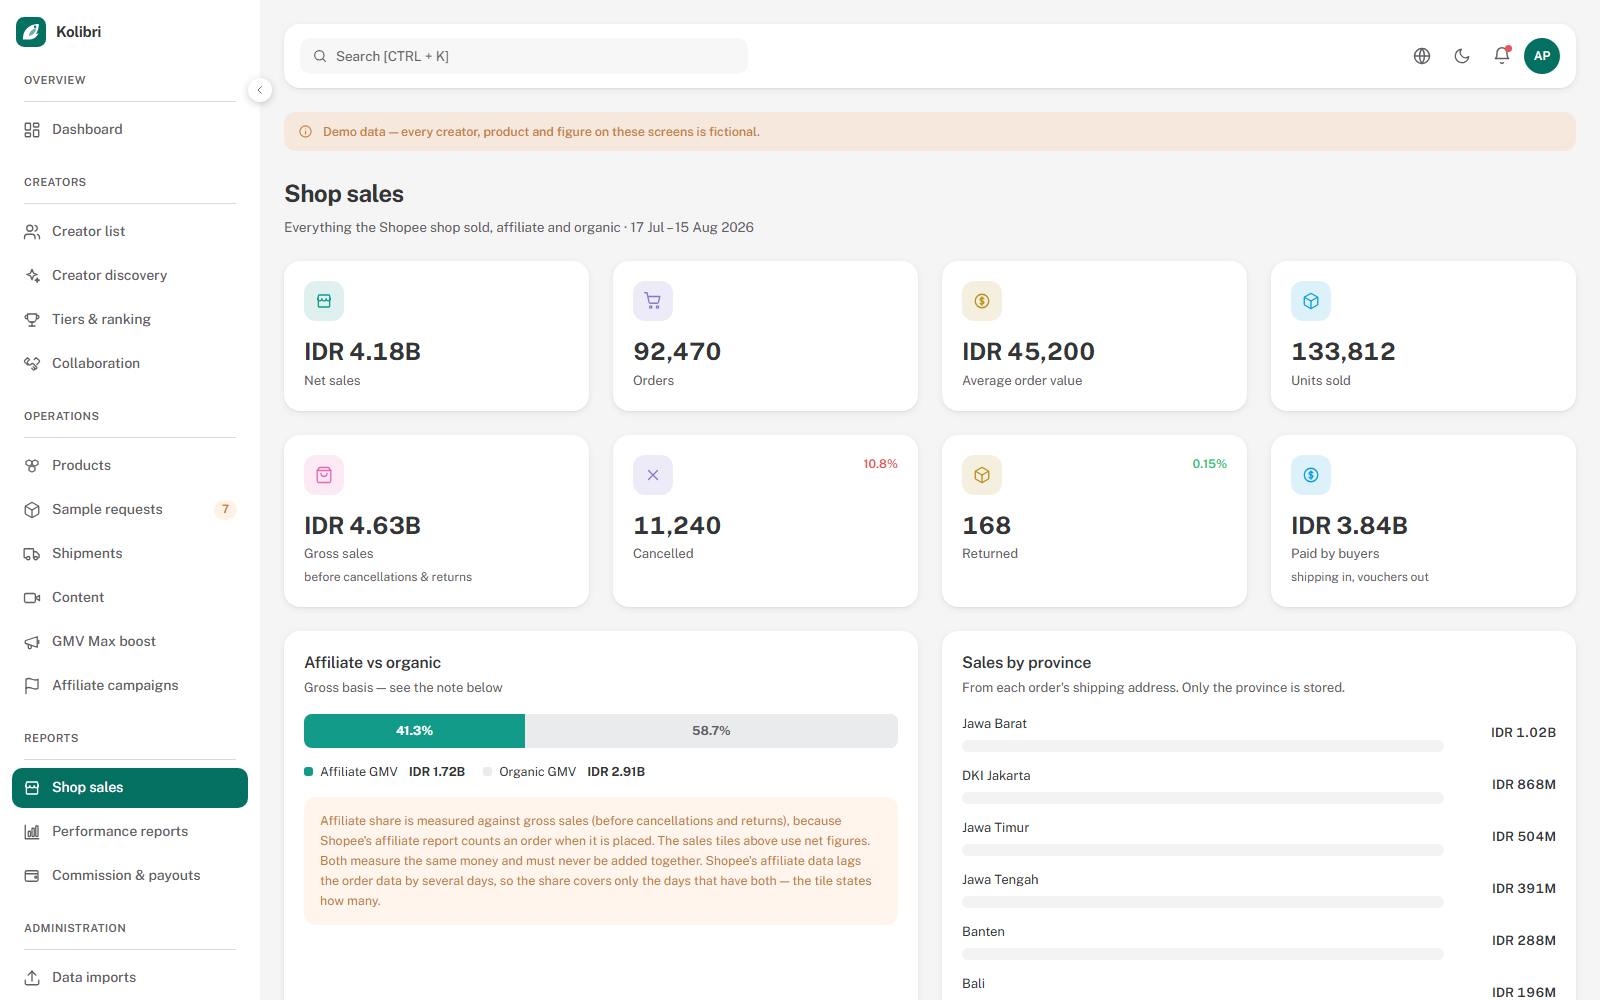The height and width of the screenshot is (1000, 1600).
Task: Open Creator discovery page
Action: (x=130, y=275)
